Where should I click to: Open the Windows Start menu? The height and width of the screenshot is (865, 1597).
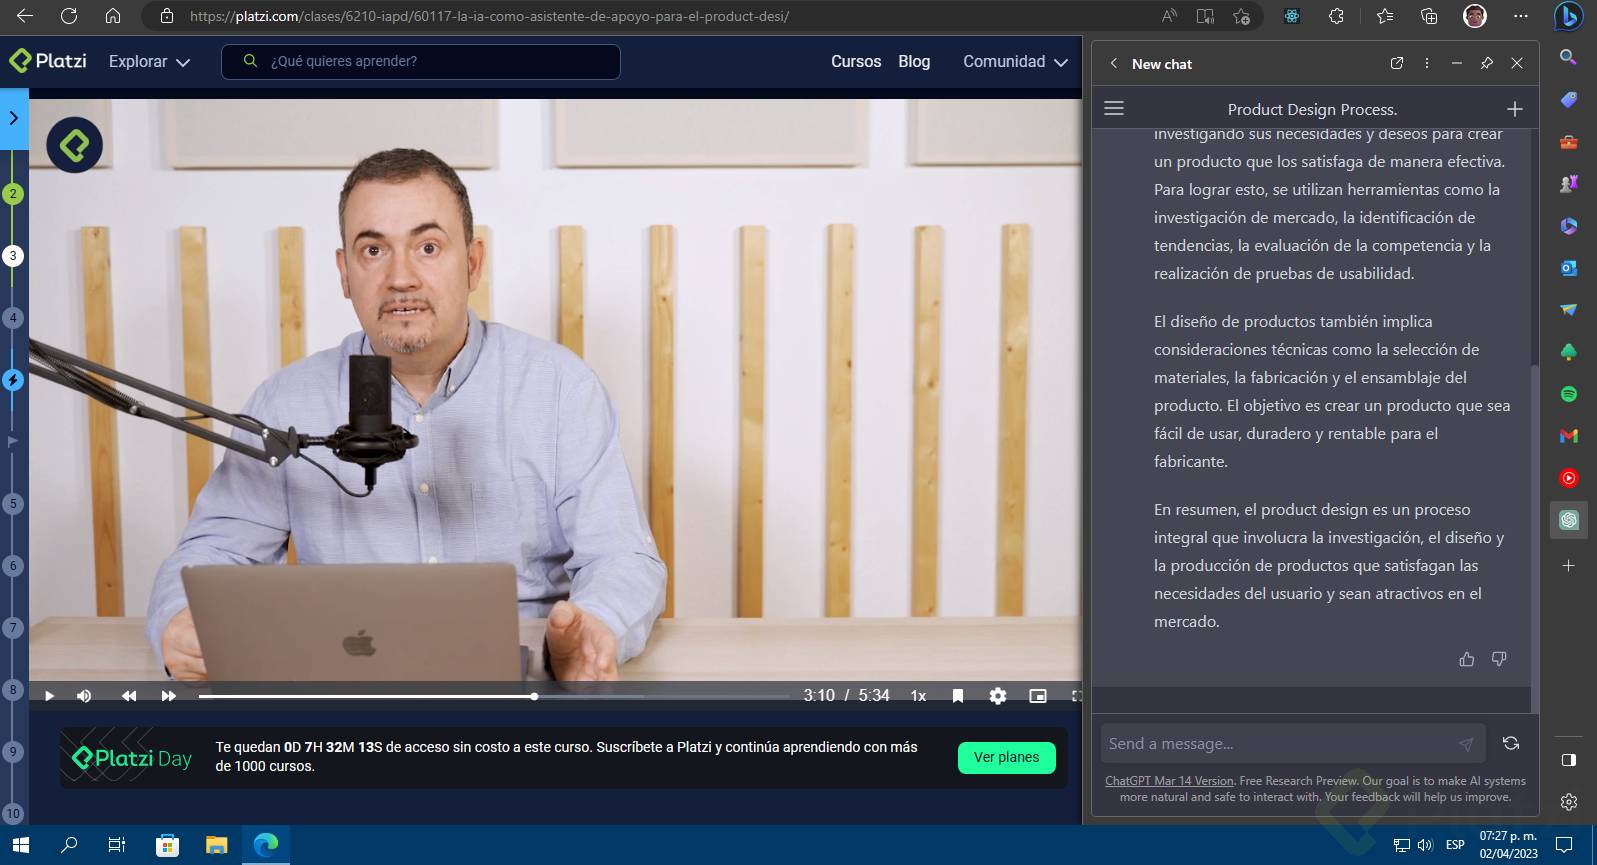point(21,845)
